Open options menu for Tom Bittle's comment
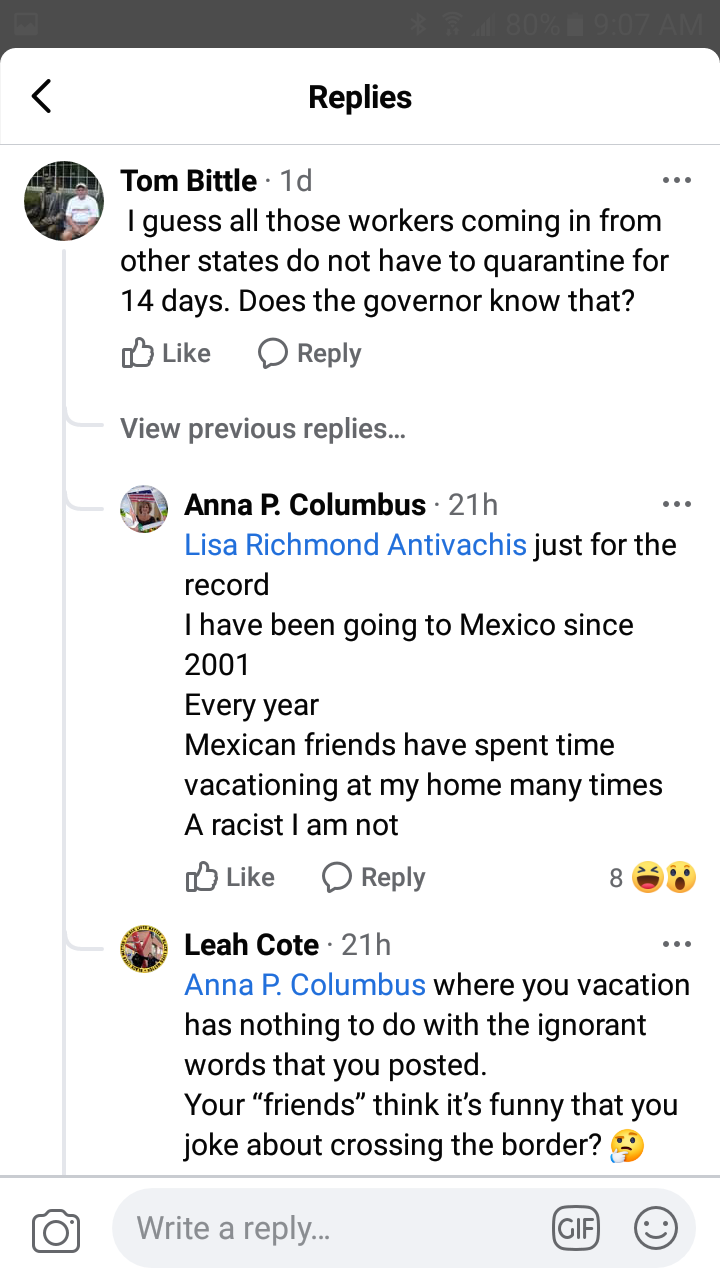 coord(677,181)
